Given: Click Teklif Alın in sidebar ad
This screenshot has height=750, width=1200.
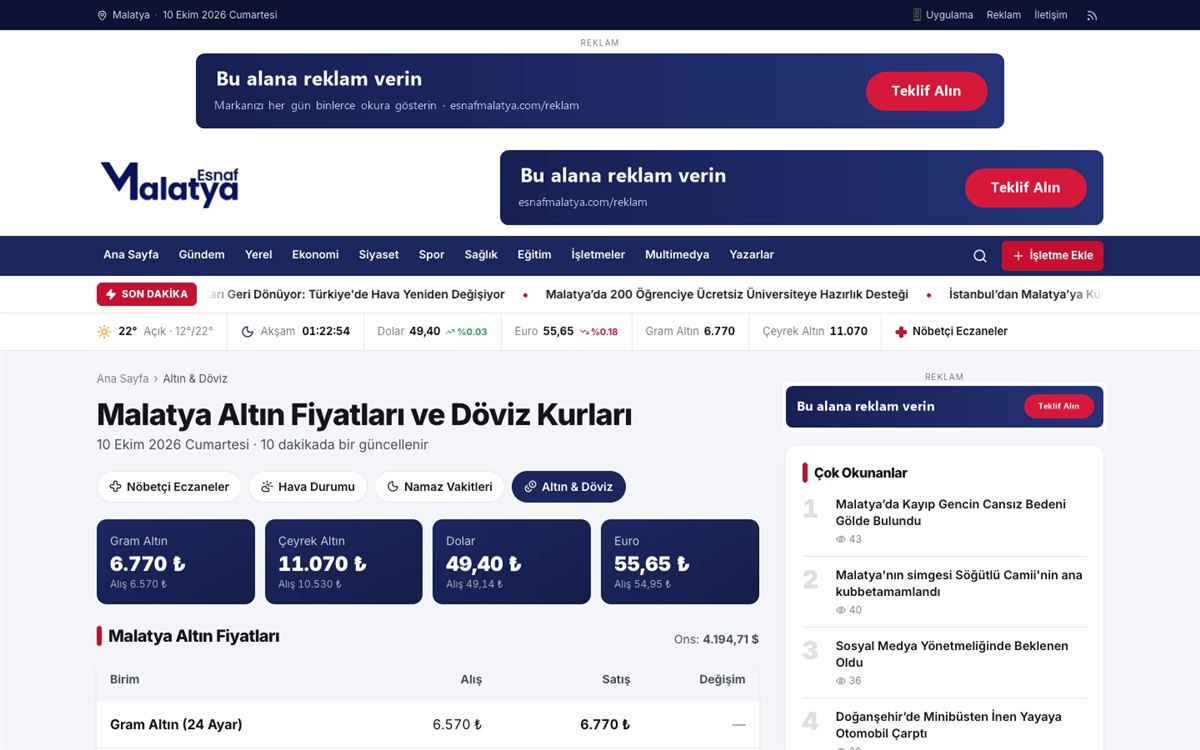Looking at the screenshot, I should tap(1058, 406).
